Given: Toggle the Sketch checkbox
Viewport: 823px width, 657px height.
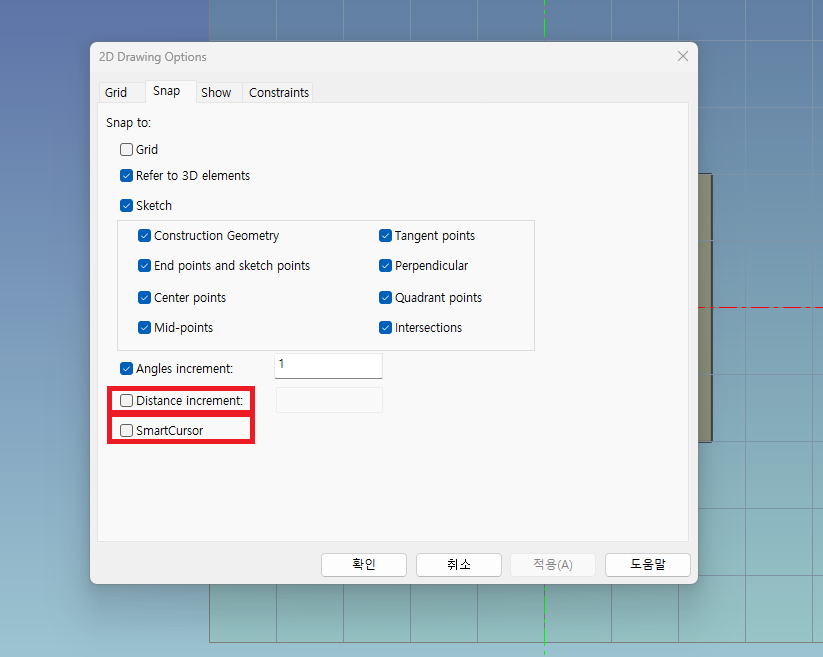Looking at the screenshot, I should pyautogui.click(x=126, y=205).
